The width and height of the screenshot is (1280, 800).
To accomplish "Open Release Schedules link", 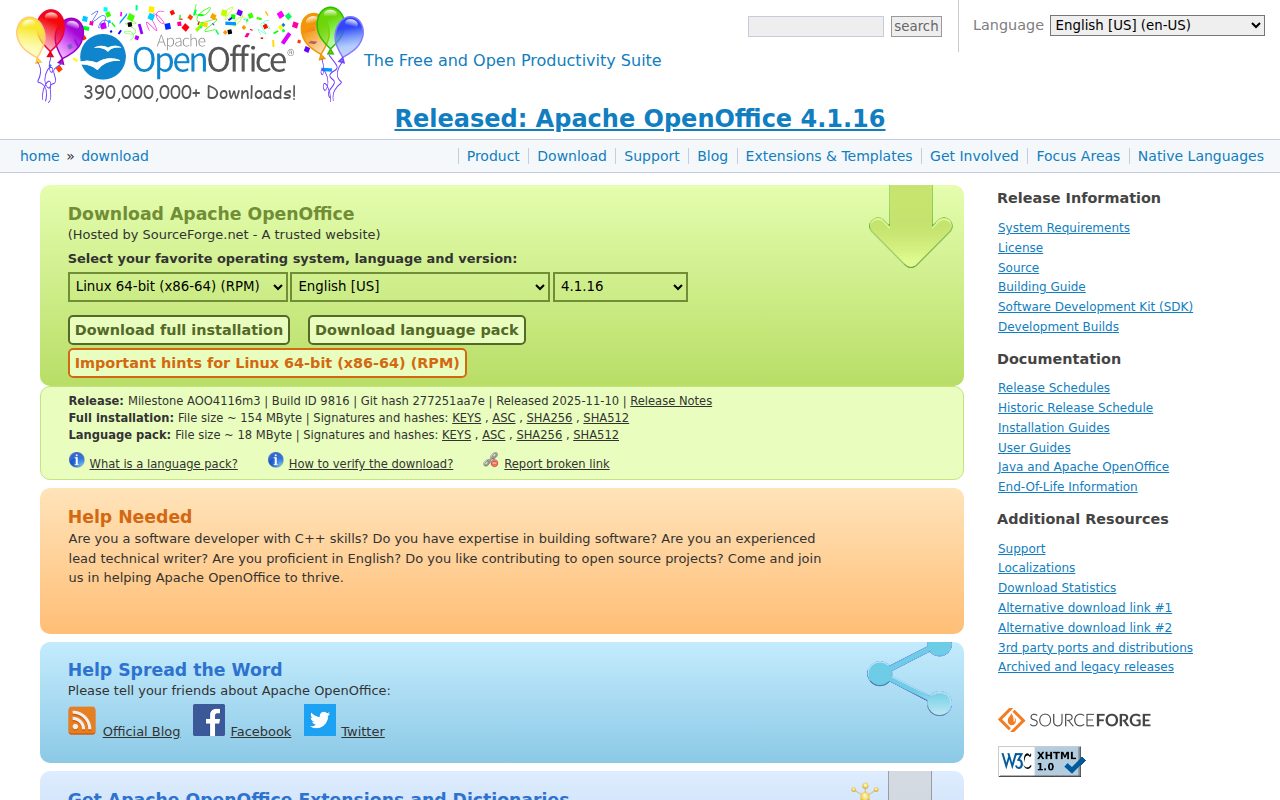I will coord(1054,388).
